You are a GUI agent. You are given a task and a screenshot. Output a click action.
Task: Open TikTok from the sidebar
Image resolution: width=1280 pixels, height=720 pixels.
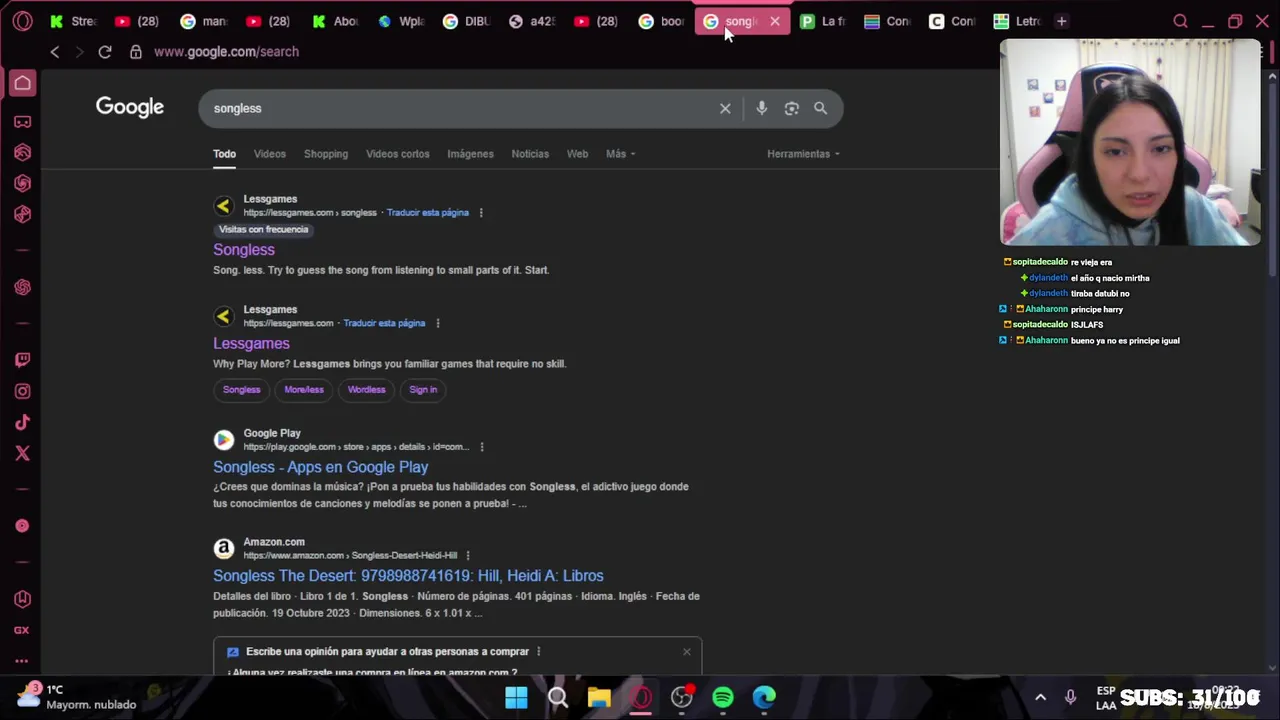coord(22,423)
